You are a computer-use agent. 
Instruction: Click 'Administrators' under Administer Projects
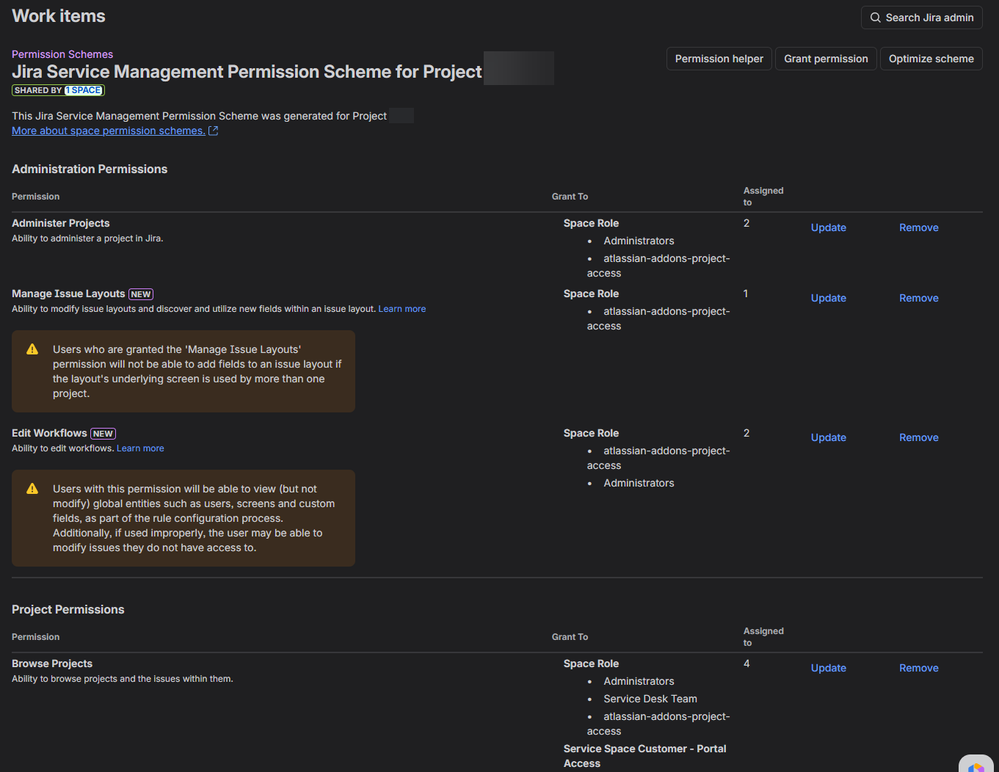coord(638,241)
